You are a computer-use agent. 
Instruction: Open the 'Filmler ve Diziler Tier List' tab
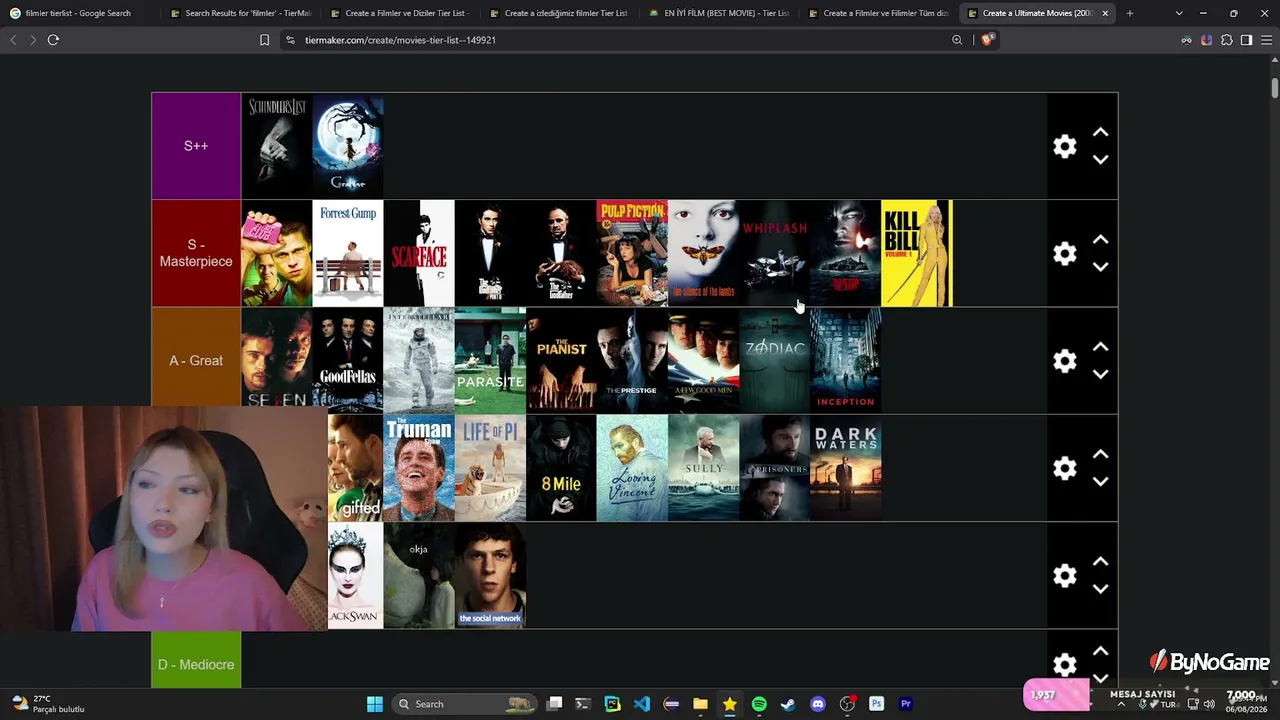(399, 13)
